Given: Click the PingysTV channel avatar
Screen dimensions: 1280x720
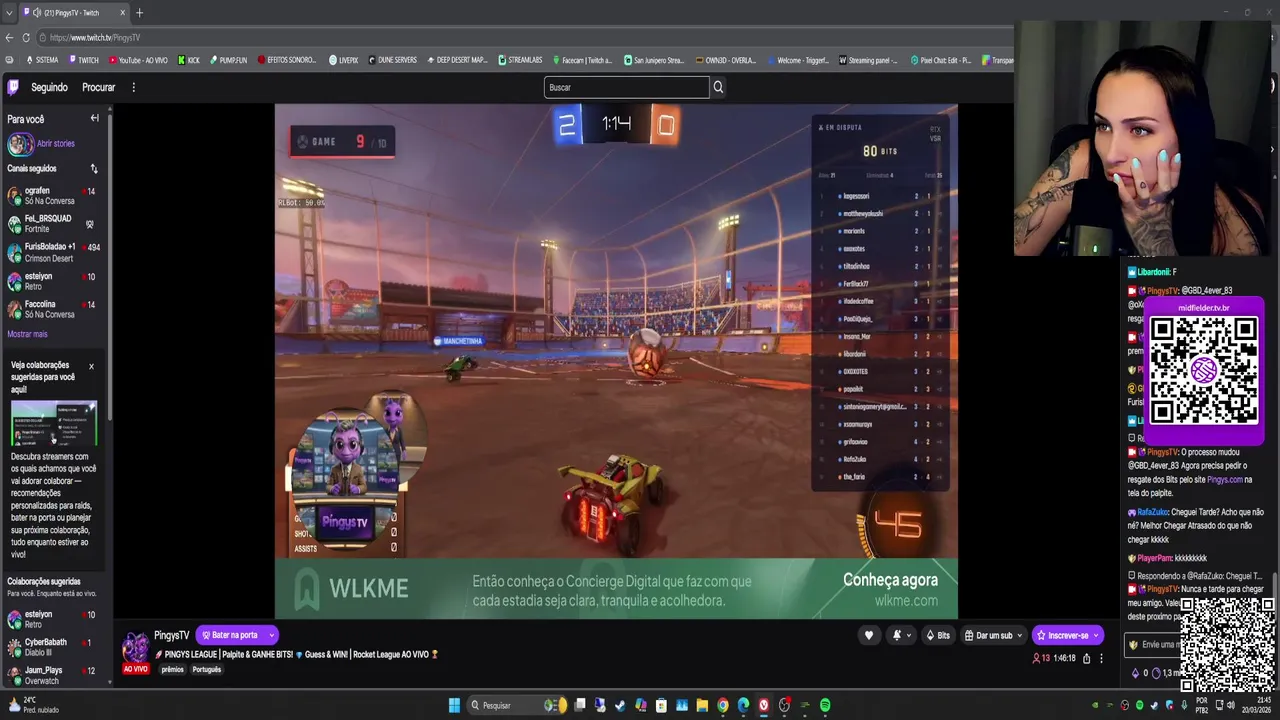Looking at the screenshot, I should pyautogui.click(x=135, y=647).
